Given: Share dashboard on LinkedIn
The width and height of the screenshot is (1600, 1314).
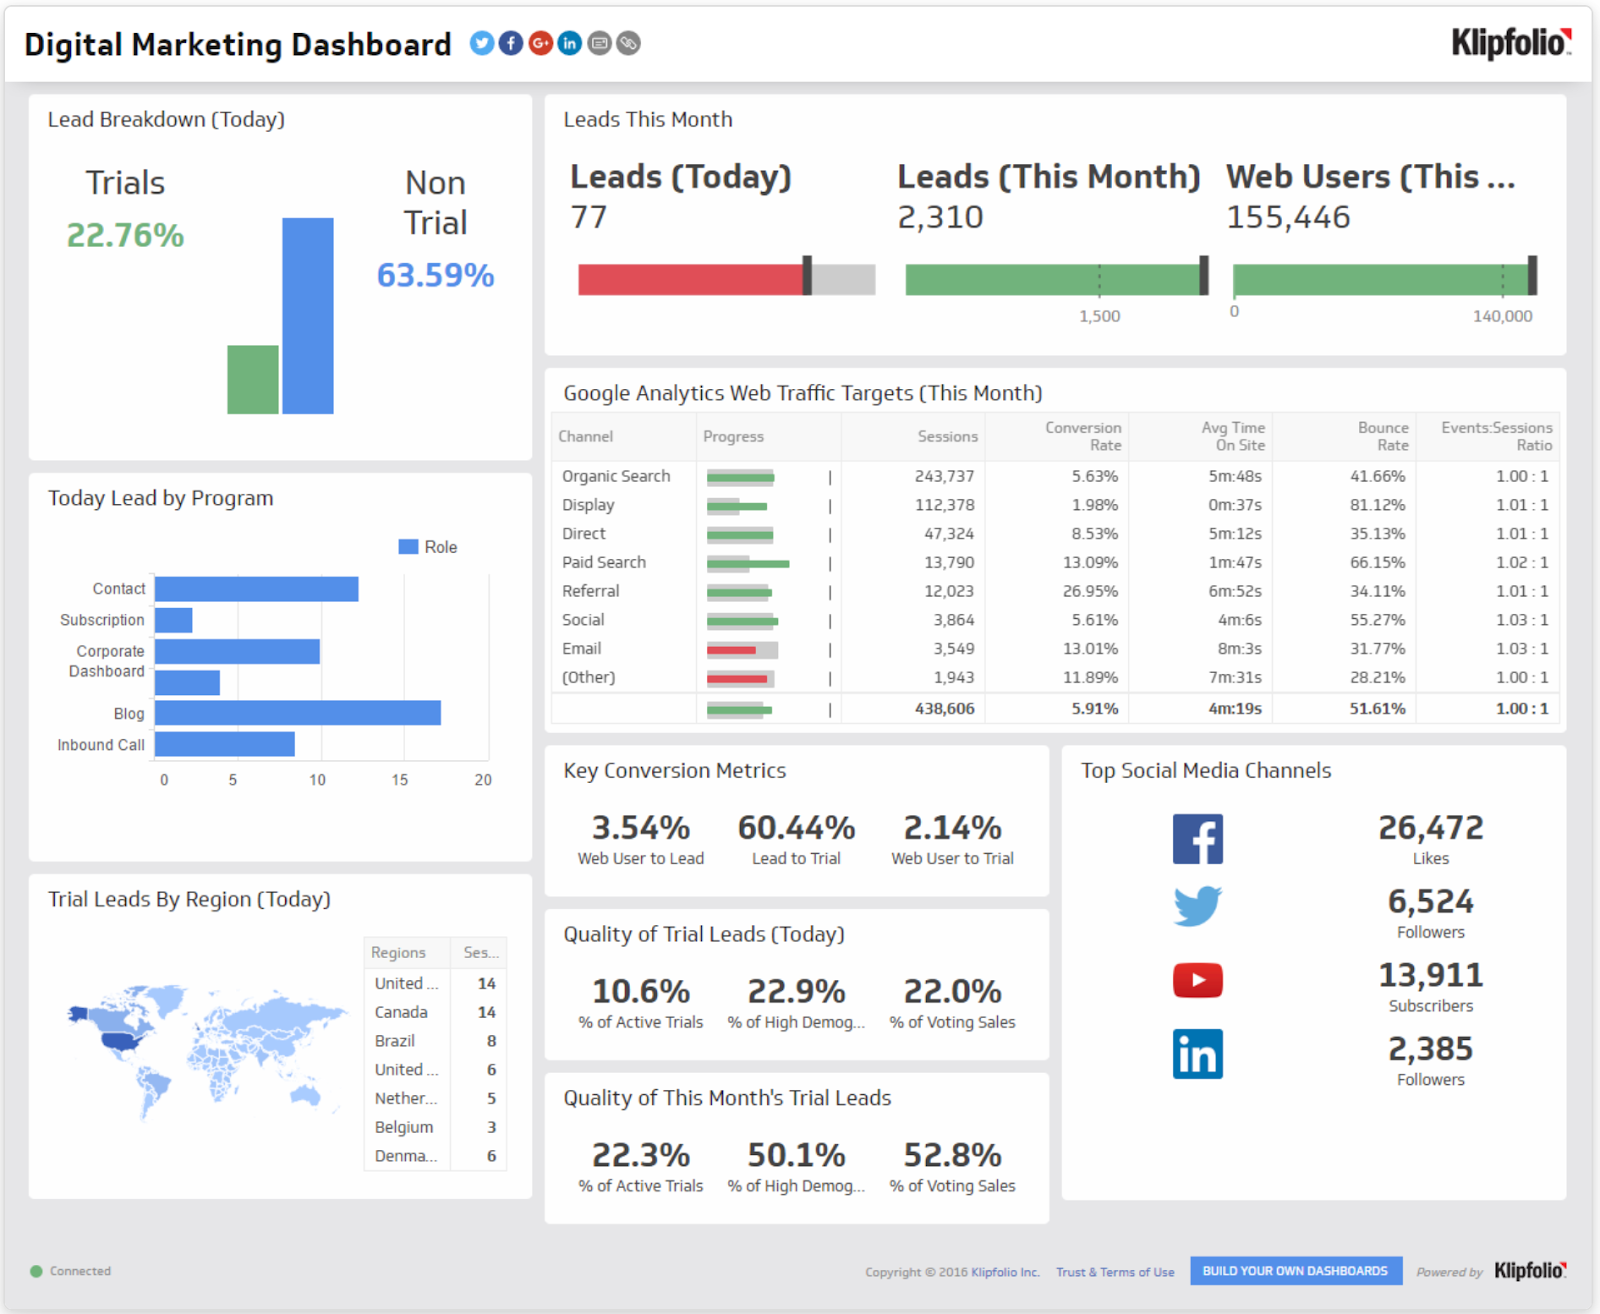Looking at the screenshot, I should click(568, 43).
